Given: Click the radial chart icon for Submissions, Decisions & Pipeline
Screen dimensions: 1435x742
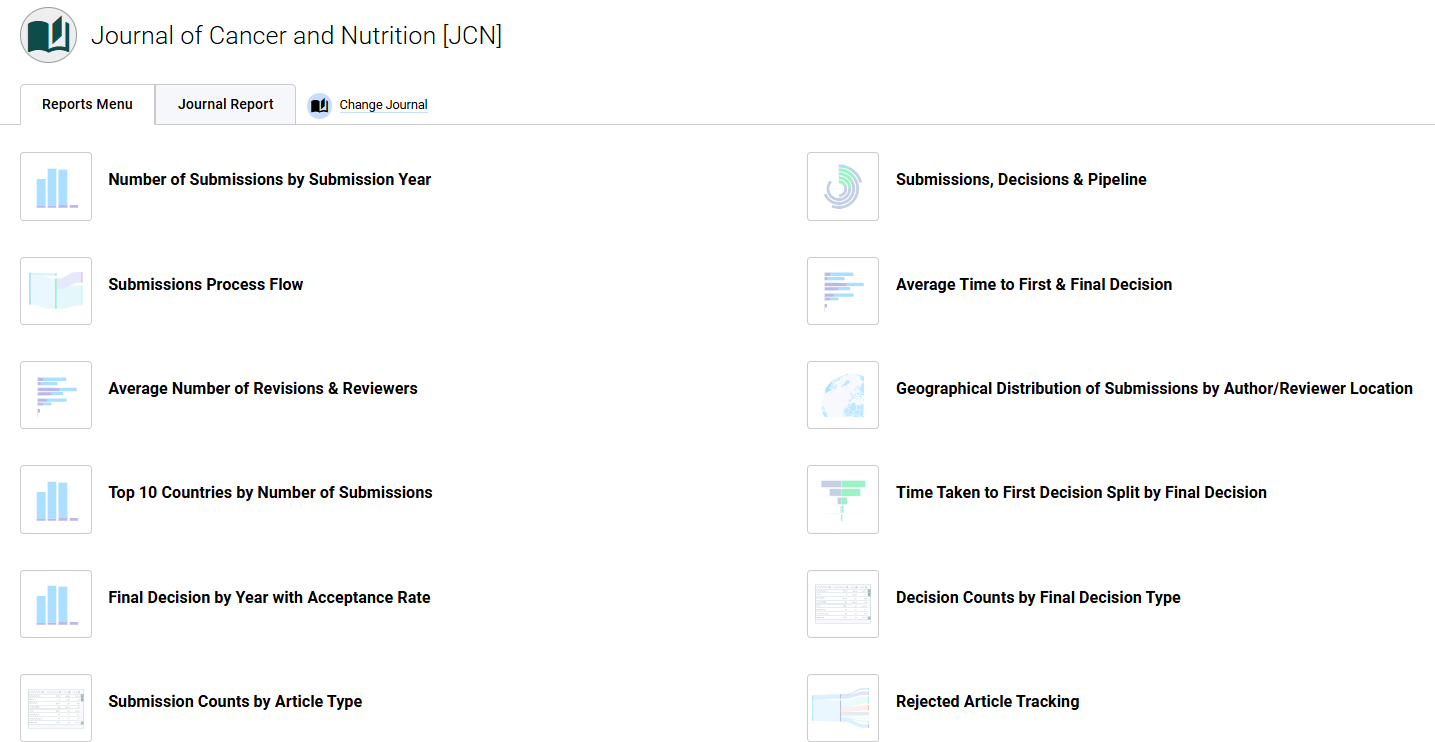Looking at the screenshot, I should pos(843,186).
